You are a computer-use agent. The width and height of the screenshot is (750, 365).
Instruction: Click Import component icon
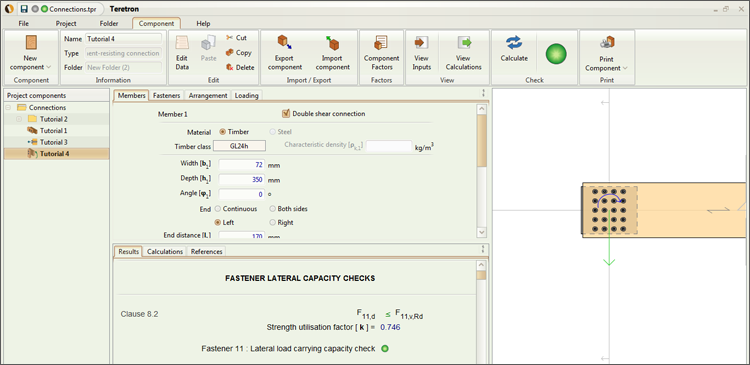332,43
